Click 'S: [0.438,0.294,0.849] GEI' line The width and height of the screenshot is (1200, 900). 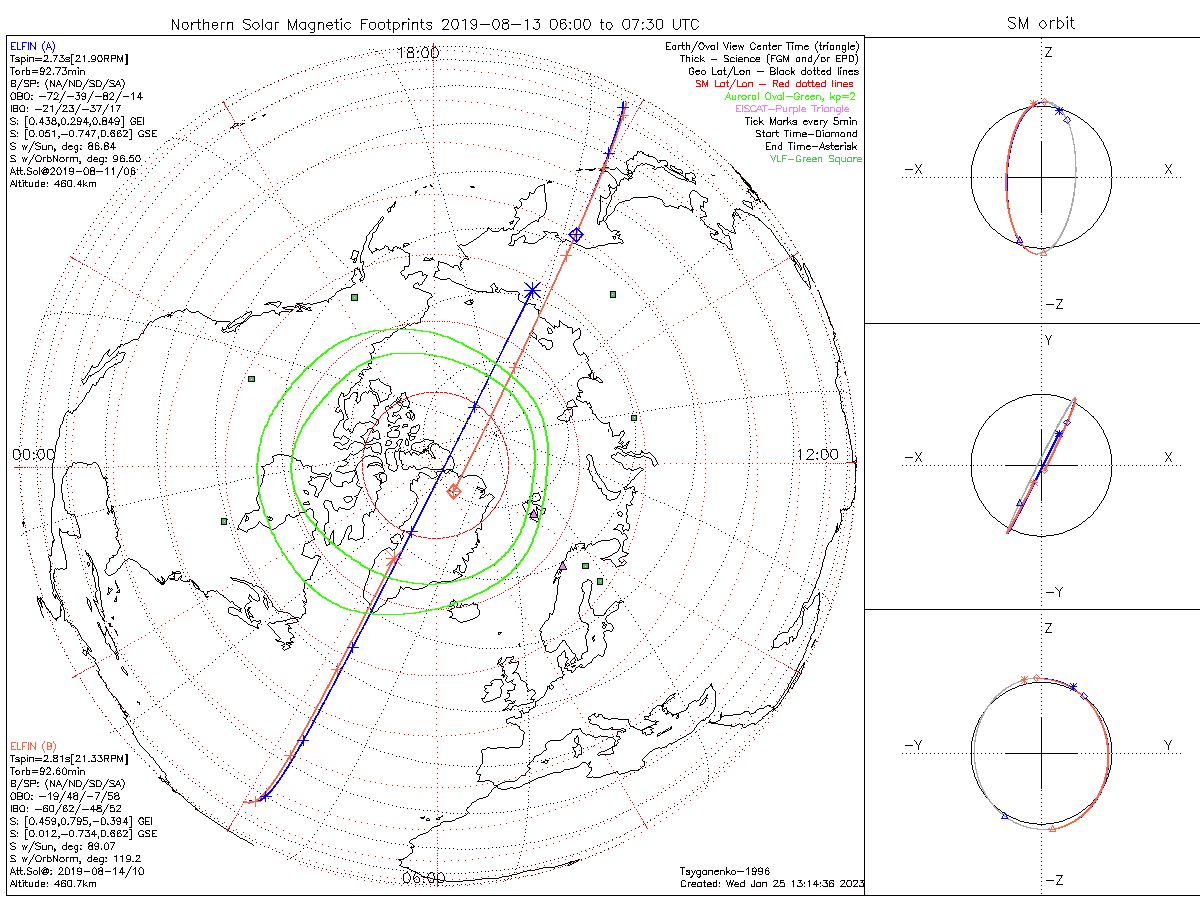(x=75, y=122)
